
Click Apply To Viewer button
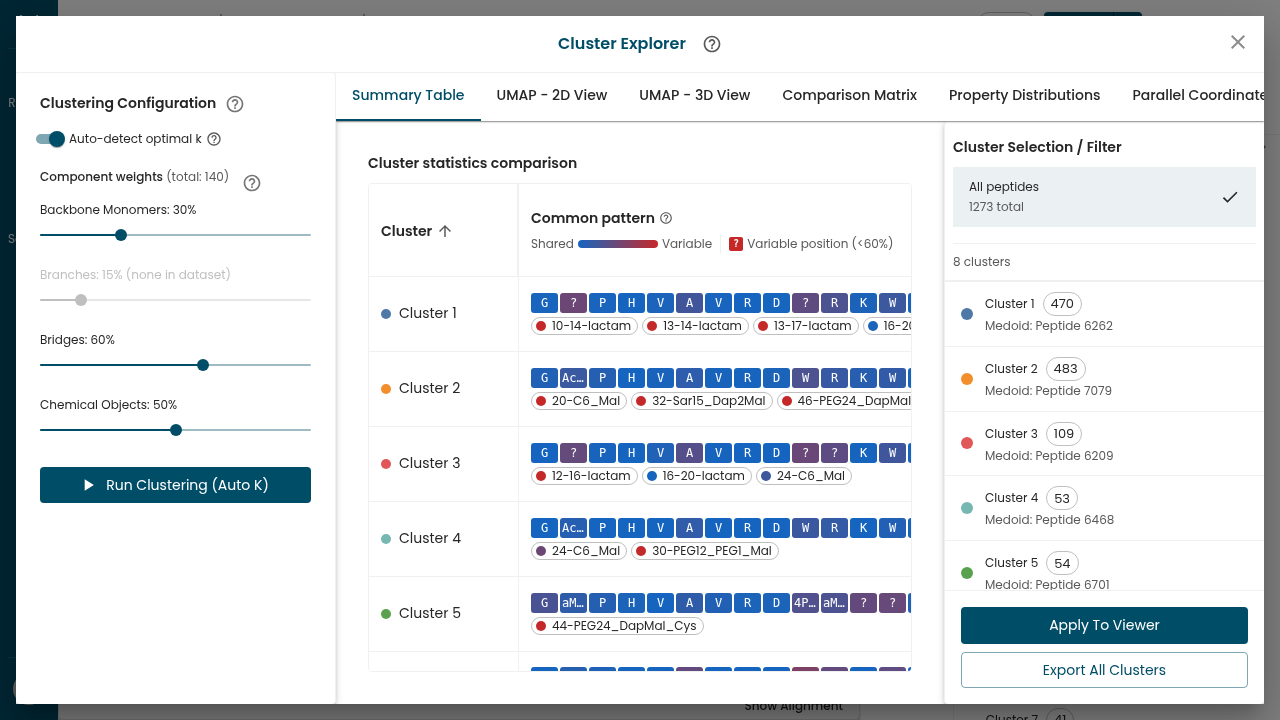coord(1104,625)
